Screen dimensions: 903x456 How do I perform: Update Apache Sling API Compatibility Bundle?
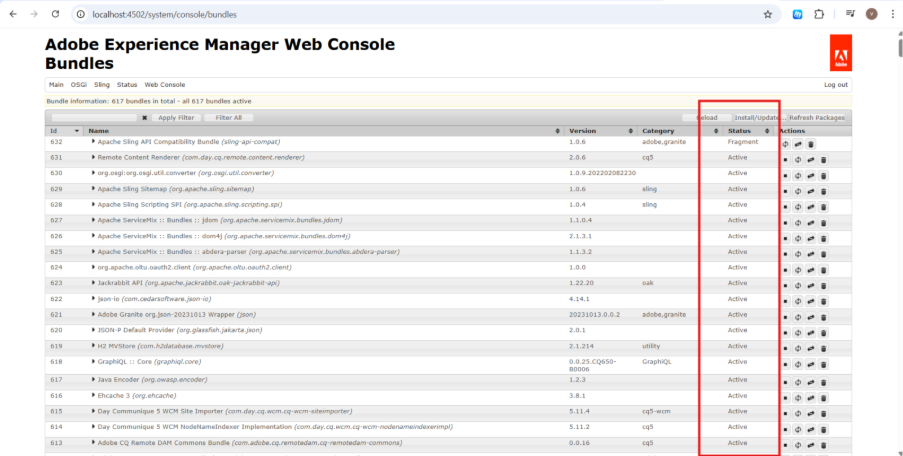coord(798,145)
